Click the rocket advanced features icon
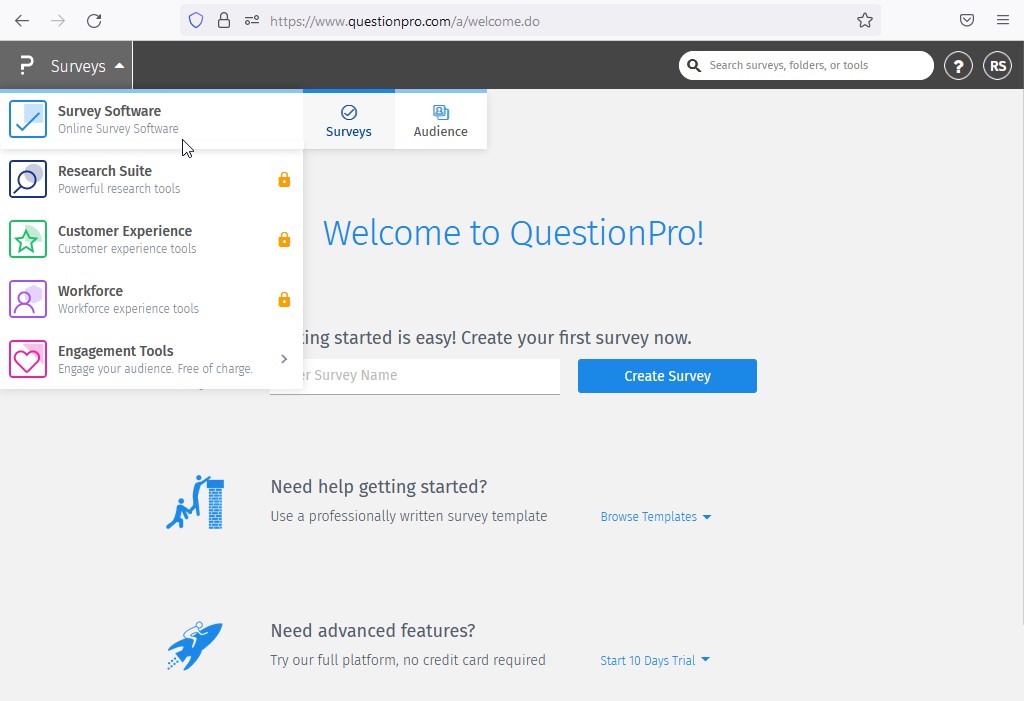This screenshot has height=701, width=1024. [195, 645]
